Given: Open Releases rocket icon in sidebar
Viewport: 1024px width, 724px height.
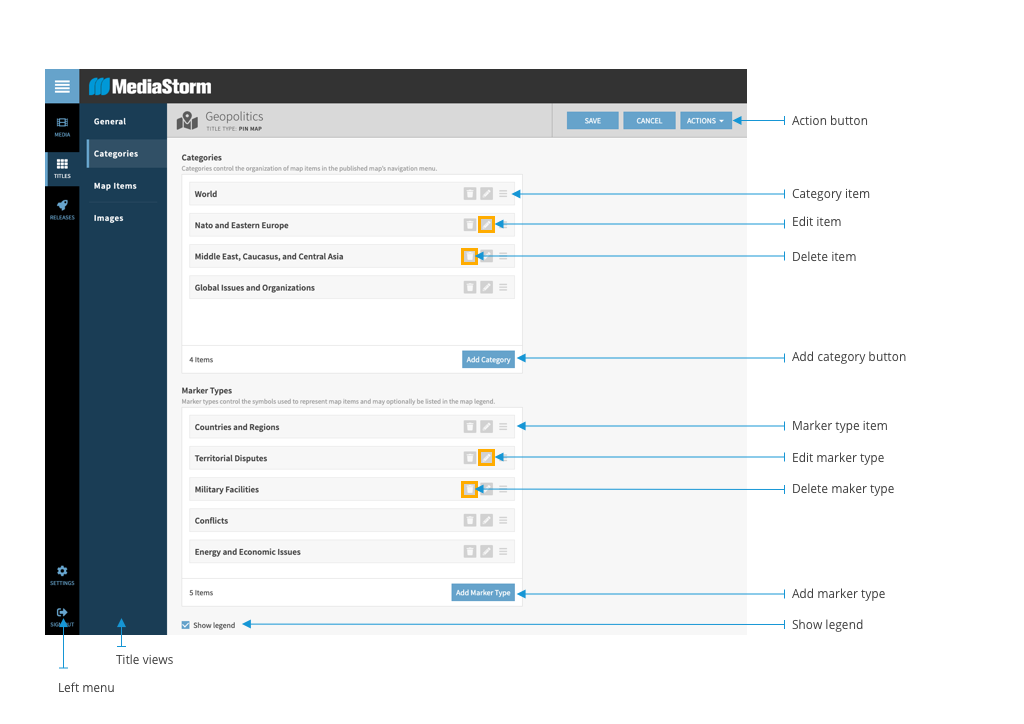Looking at the screenshot, I should pos(62,208).
